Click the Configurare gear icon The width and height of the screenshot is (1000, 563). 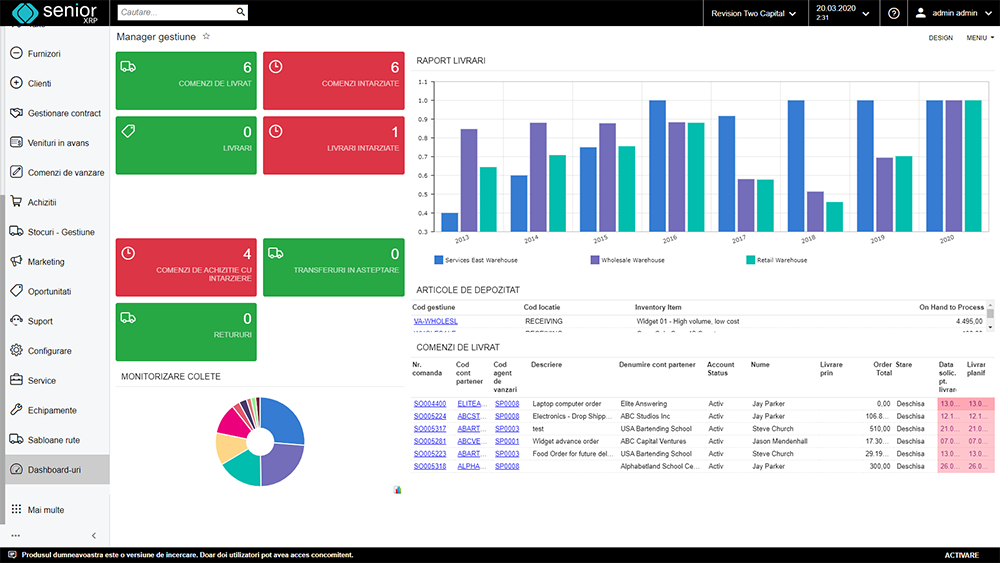pos(17,350)
